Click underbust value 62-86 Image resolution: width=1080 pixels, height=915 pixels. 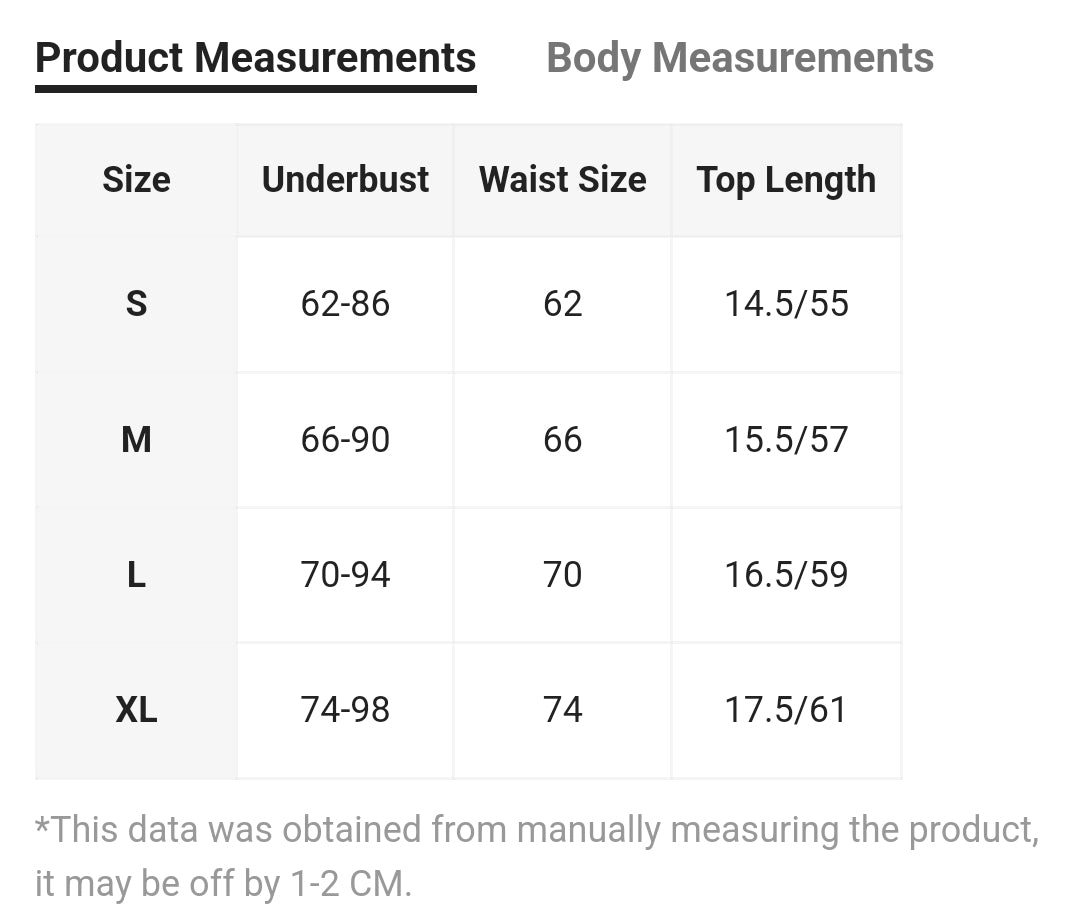coord(345,304)
